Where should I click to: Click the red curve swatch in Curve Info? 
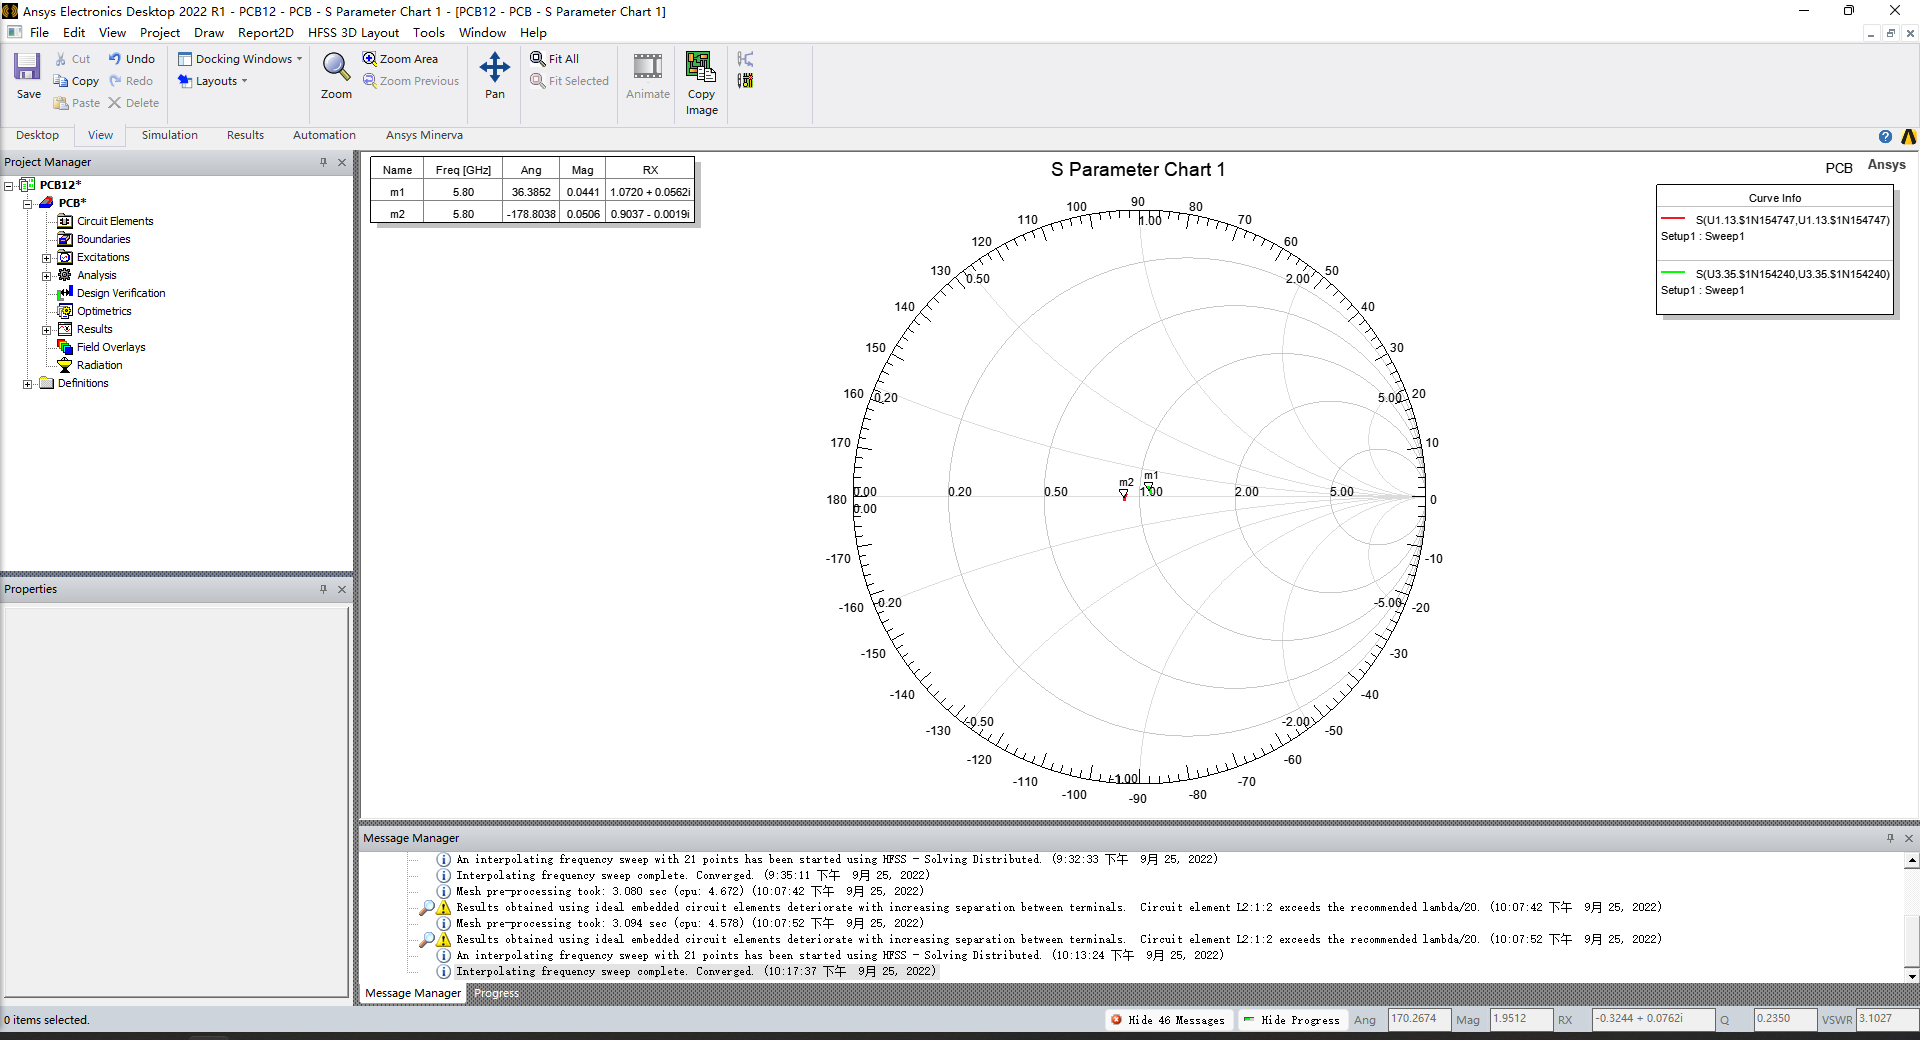tap(1673, 219)
